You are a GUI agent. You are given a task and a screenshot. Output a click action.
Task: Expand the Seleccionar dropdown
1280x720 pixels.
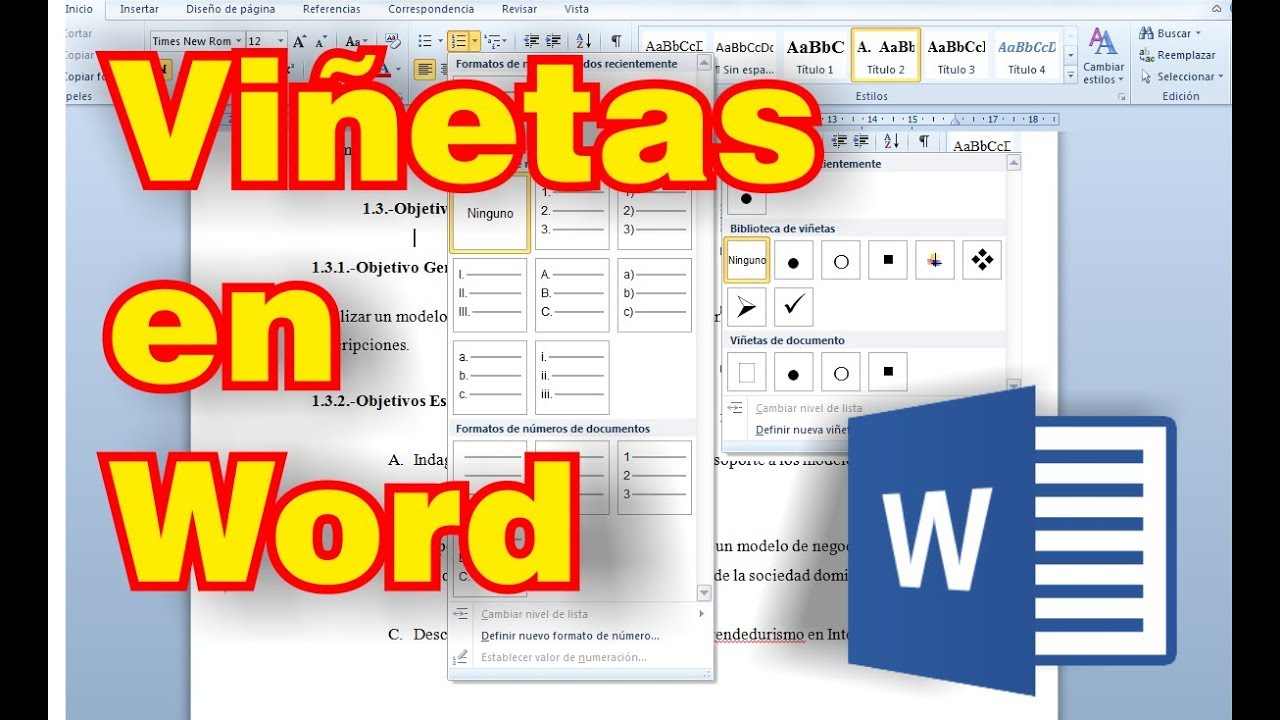1189,77
